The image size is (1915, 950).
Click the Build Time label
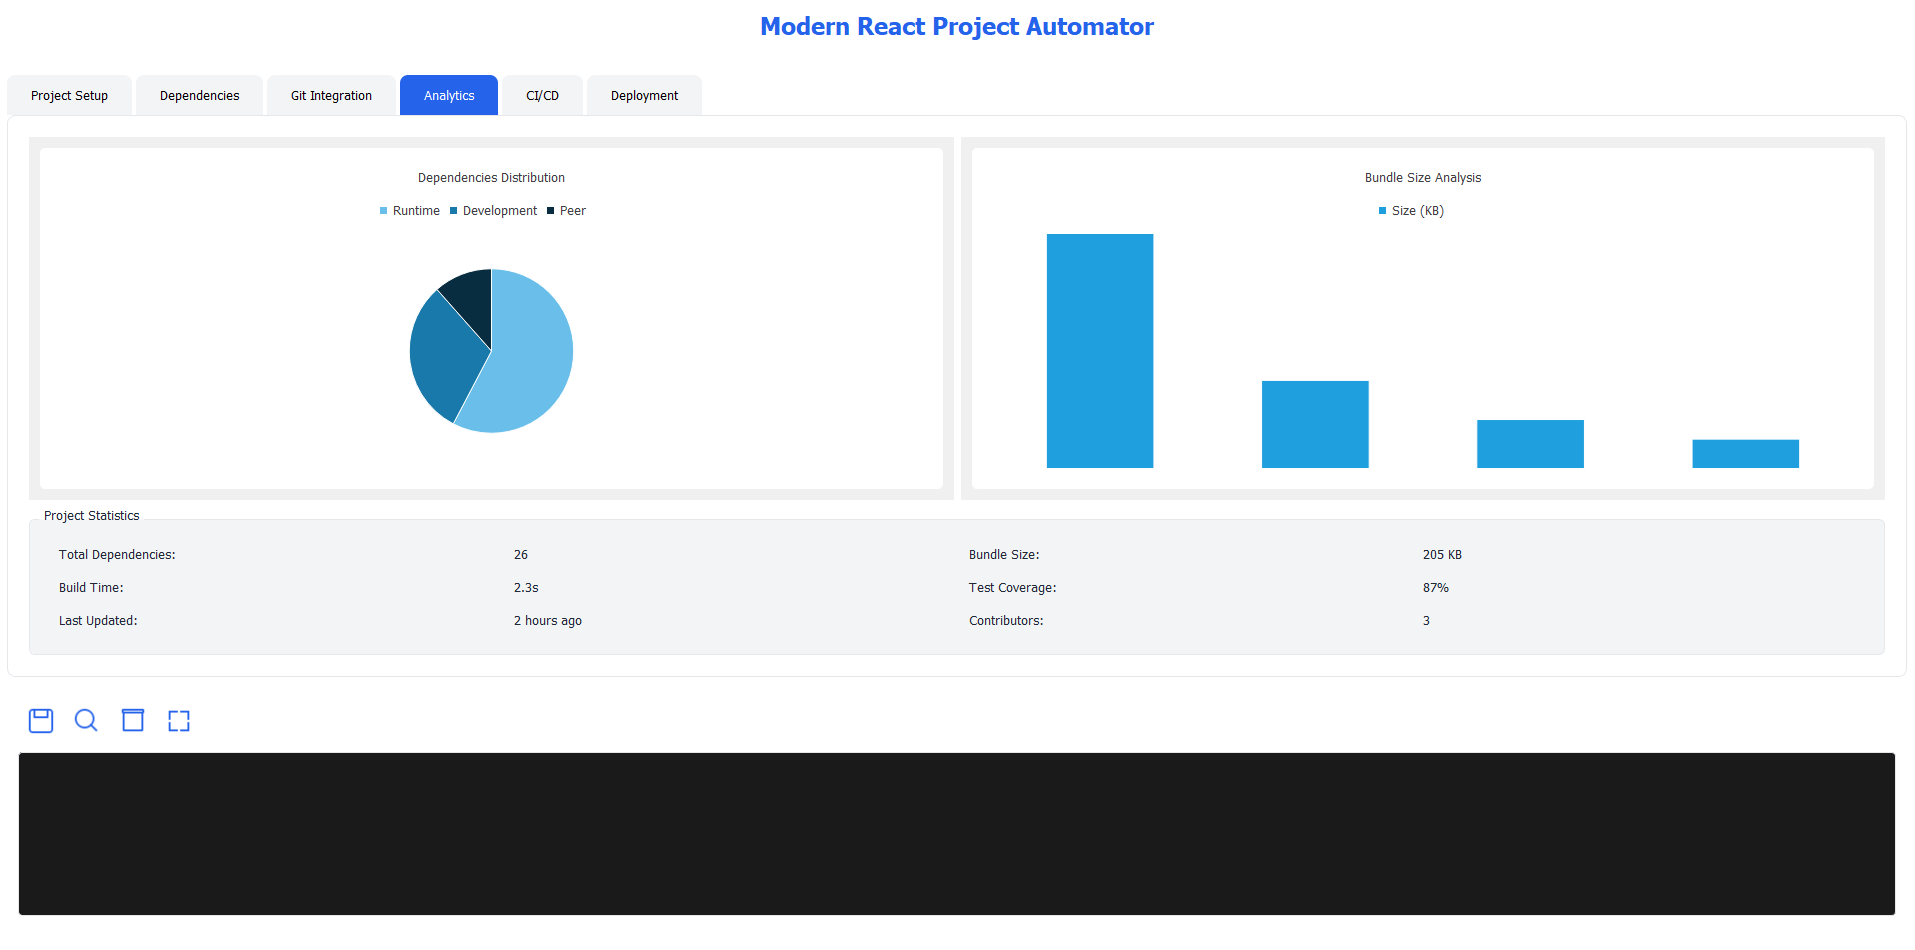pos(91,588)
